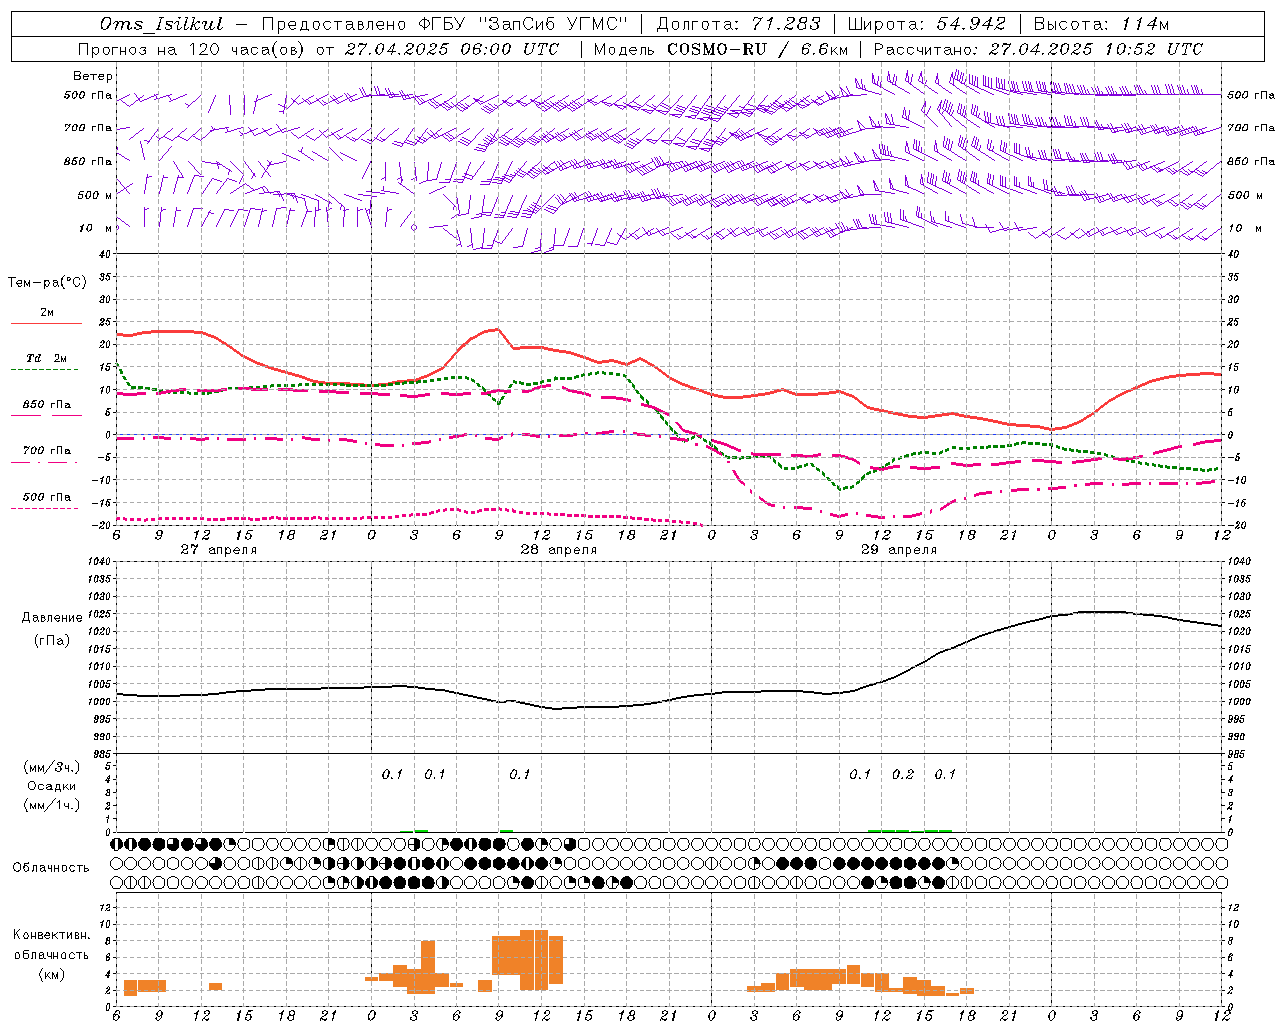Click the (мм/1ч.) precipitation unit label
1280x1024 pixels.
coord(52,805)
